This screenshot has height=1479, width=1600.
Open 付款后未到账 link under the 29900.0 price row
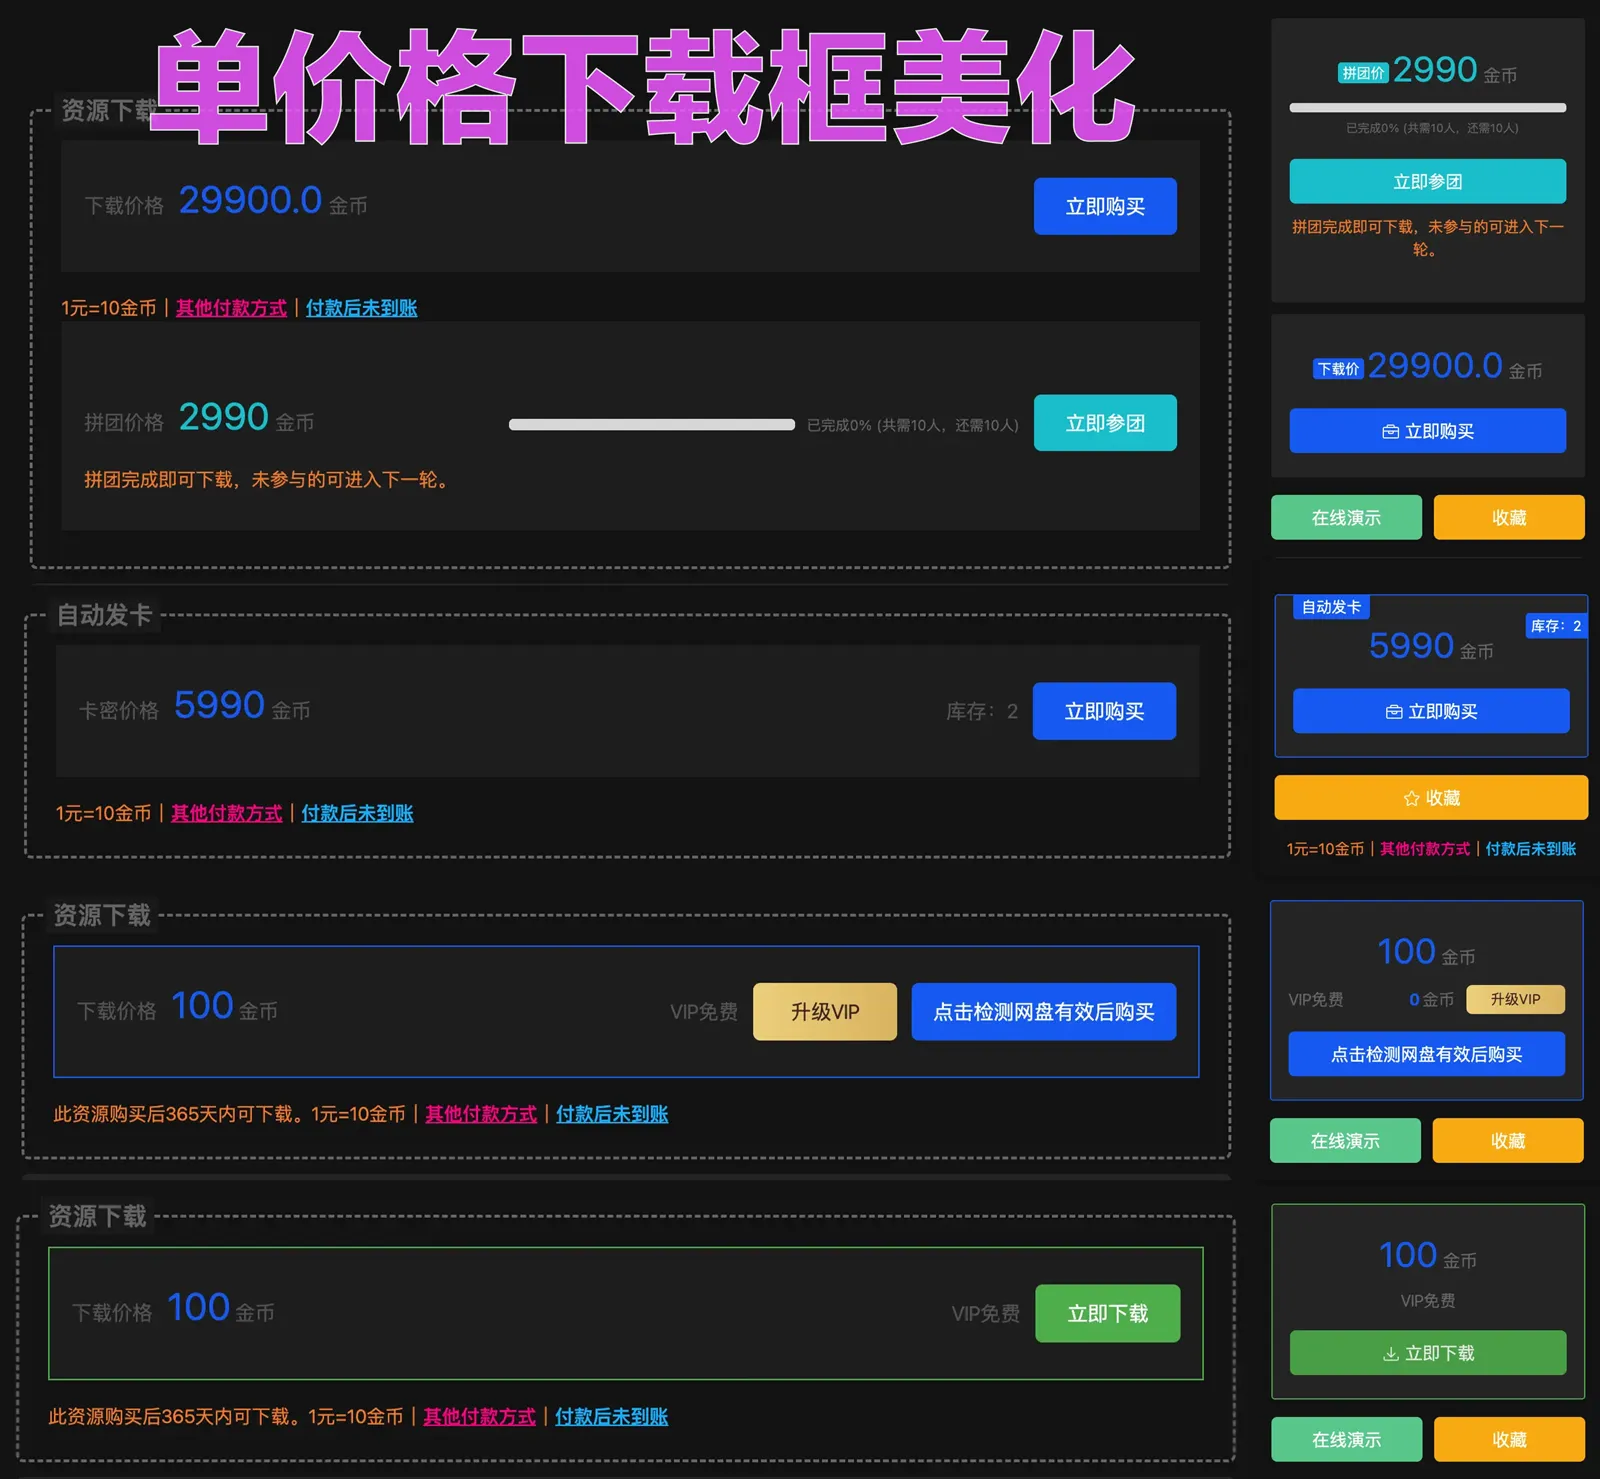[x=361, y=308]
